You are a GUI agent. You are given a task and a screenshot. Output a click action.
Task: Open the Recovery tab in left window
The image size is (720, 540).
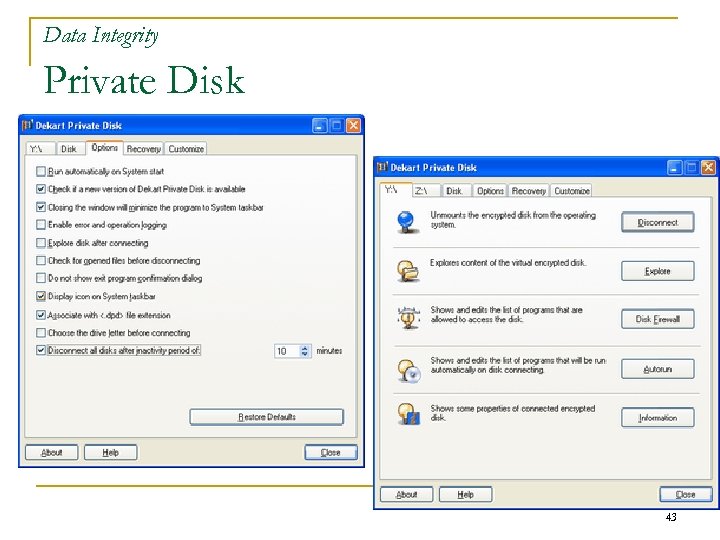point(144,149)
